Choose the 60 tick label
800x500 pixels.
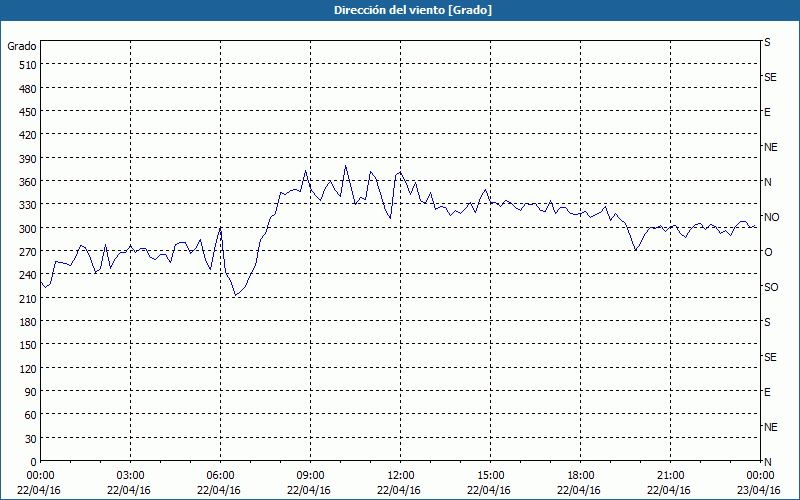tap(31, 415)
